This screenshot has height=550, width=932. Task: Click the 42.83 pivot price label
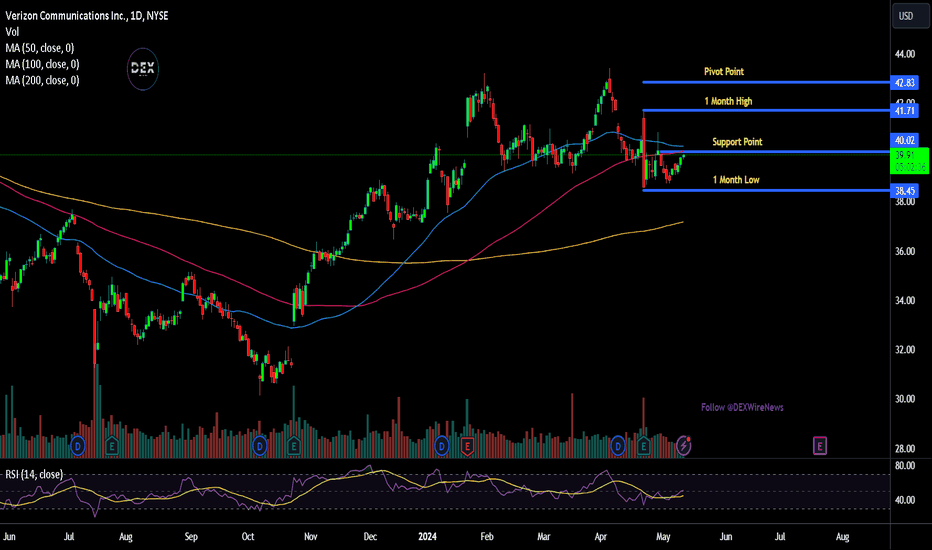click(x=904, y=83)
